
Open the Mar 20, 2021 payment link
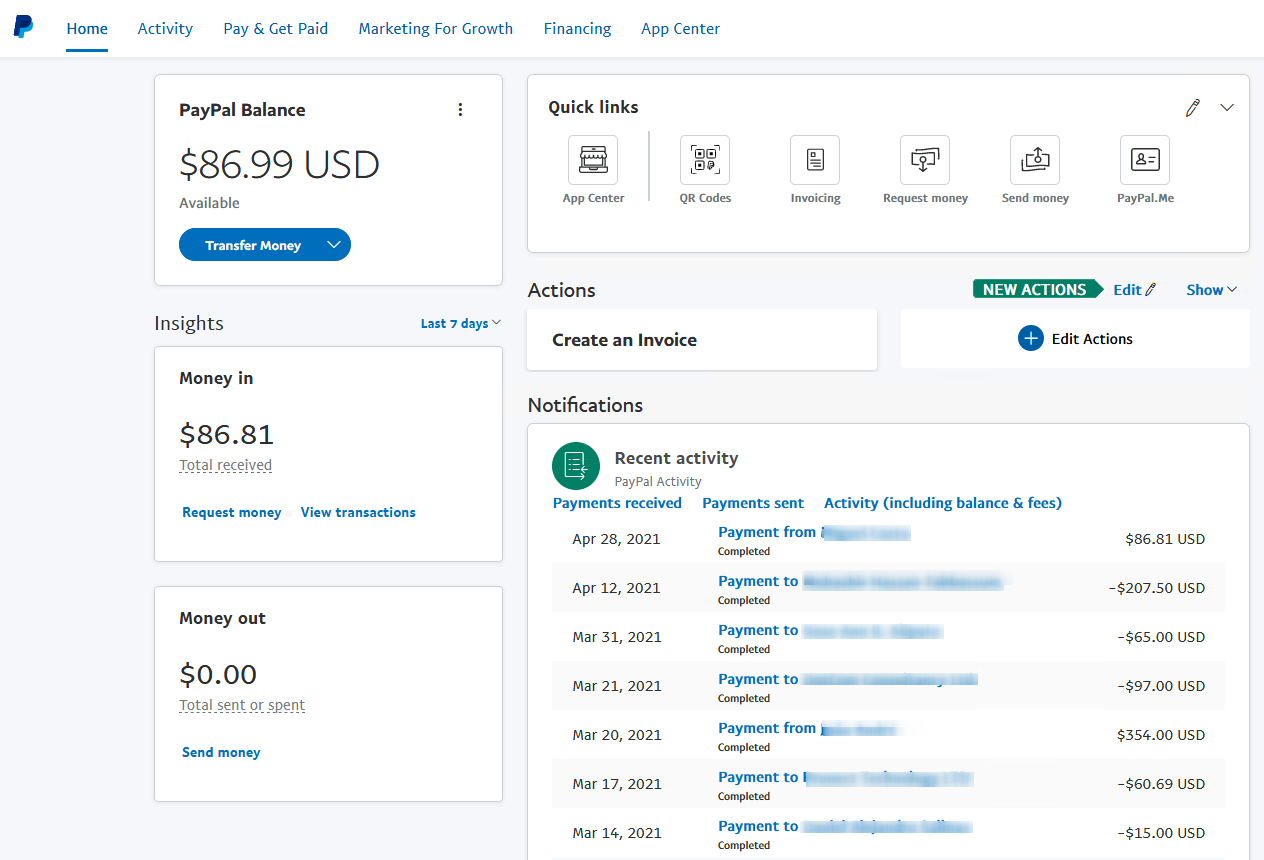807,728
